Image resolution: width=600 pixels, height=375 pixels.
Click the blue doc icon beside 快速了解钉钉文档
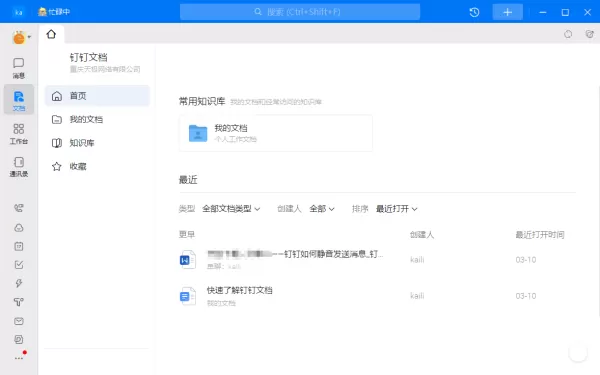pyautogui.click(x=188, y=296)
